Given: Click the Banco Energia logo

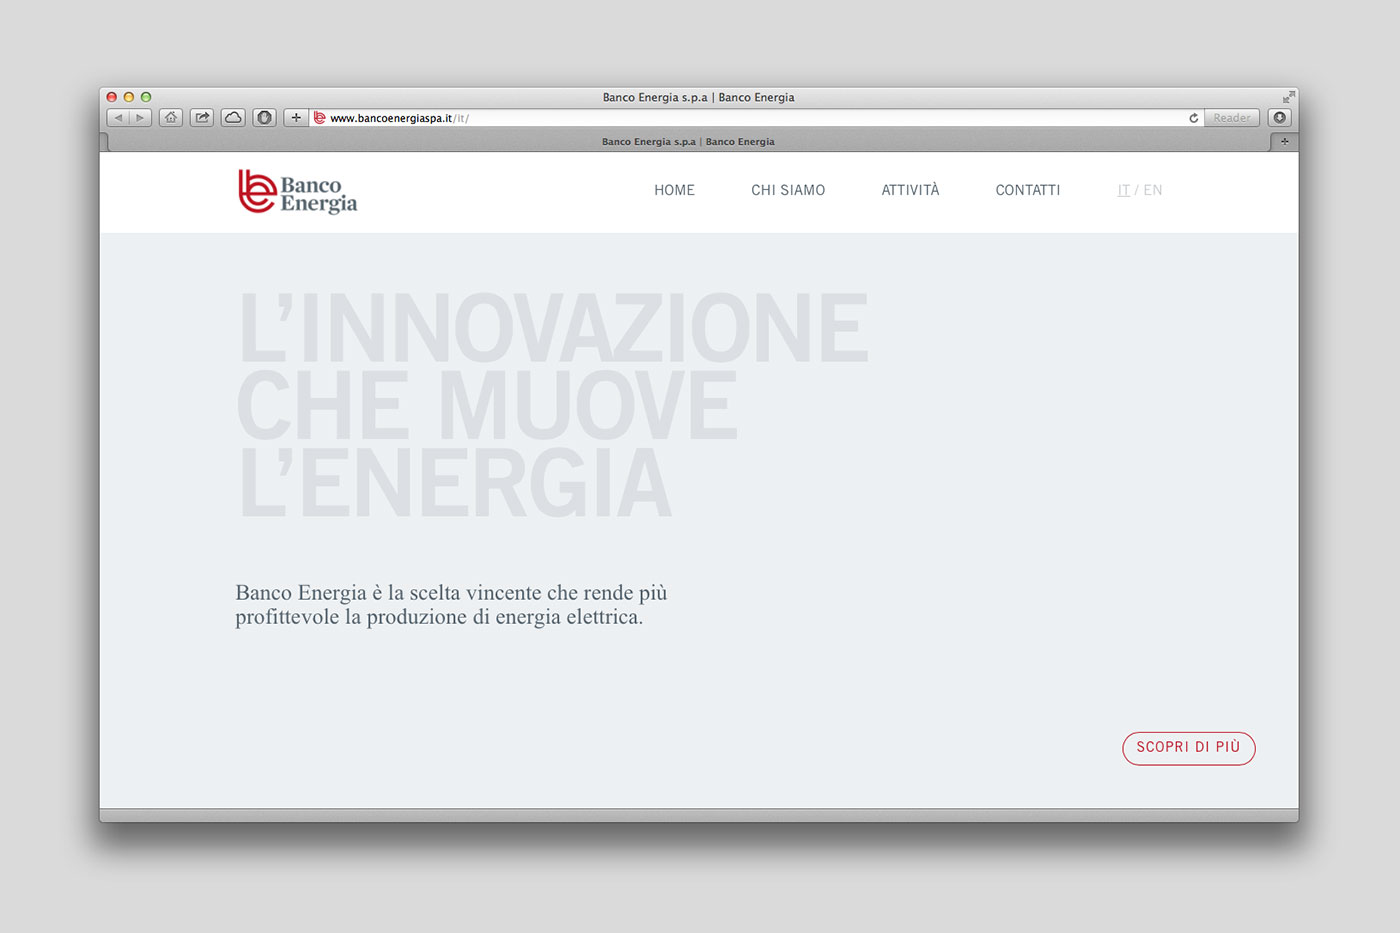Looking at the screenshot, I should coord(297,192).
